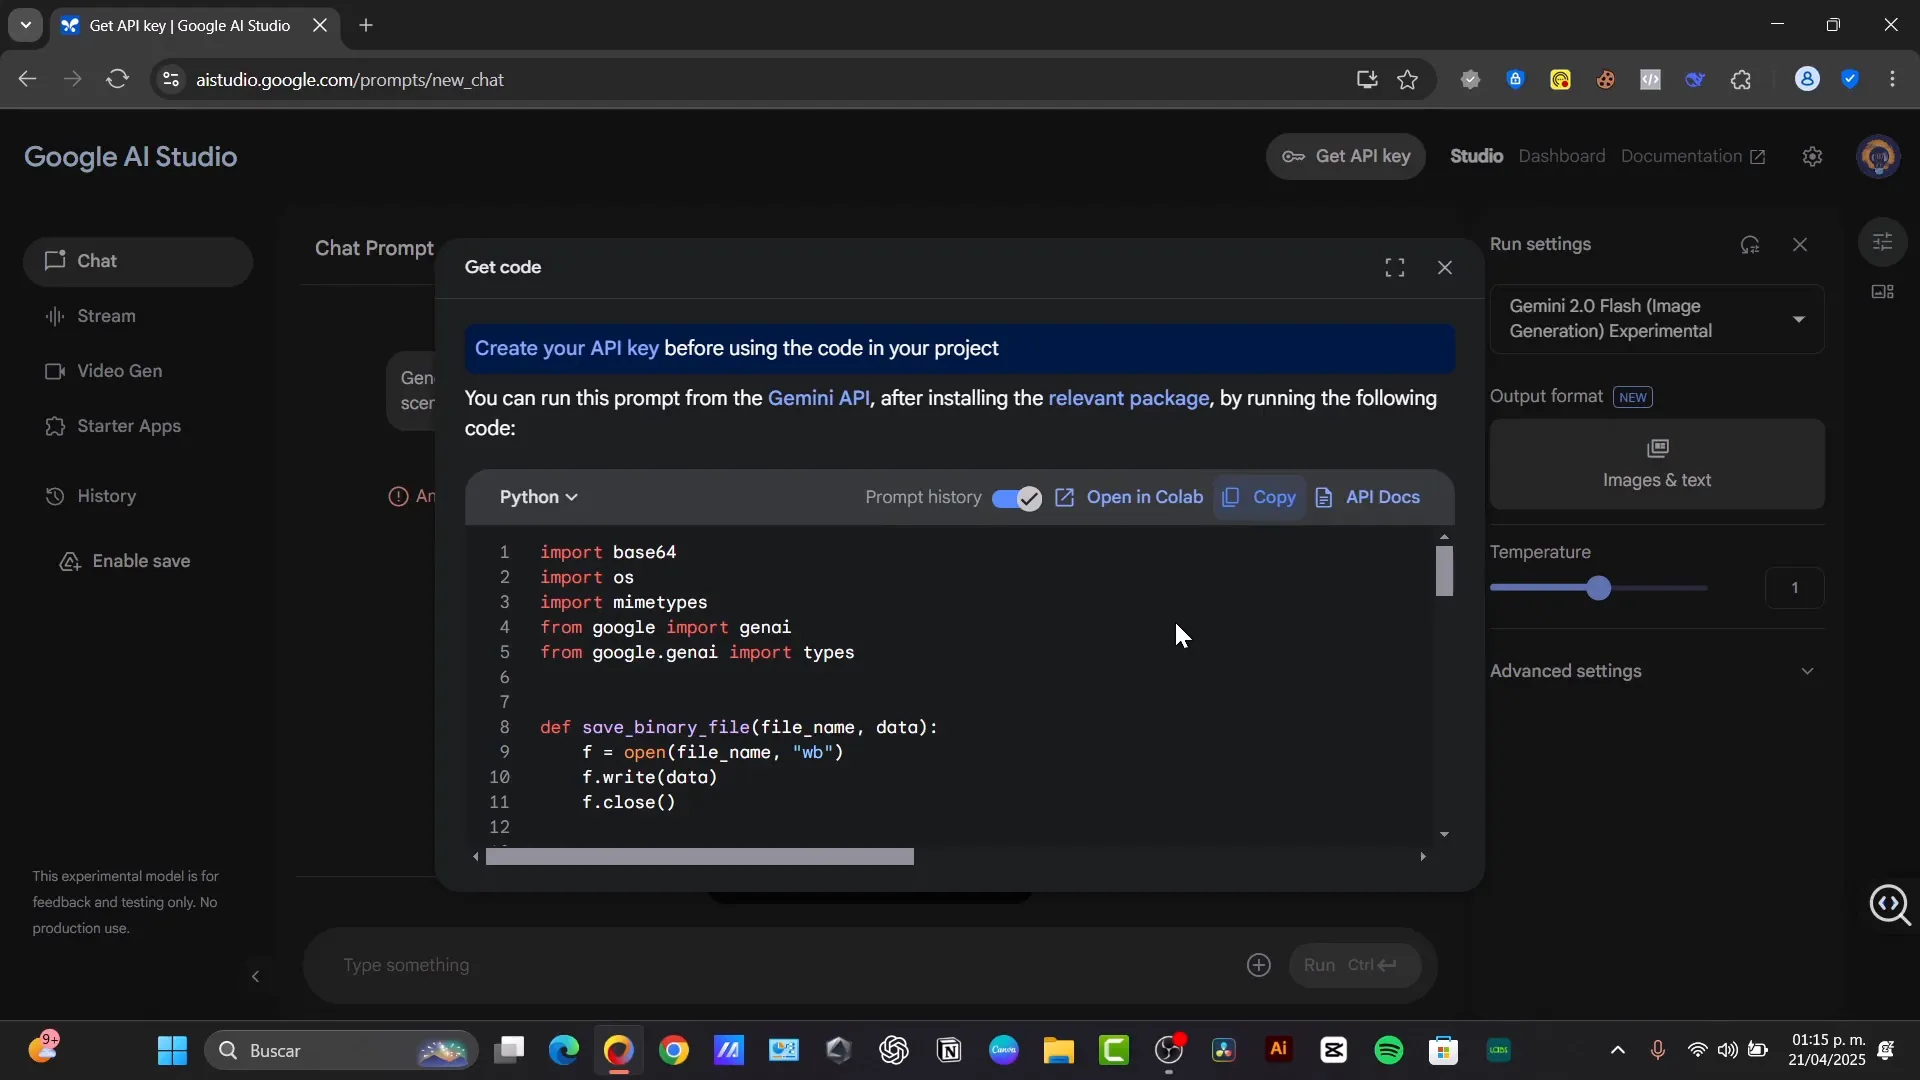Open Google AI Studio settings gear
This screenshot has width=1920, height=1080.
coord(1812,156)
